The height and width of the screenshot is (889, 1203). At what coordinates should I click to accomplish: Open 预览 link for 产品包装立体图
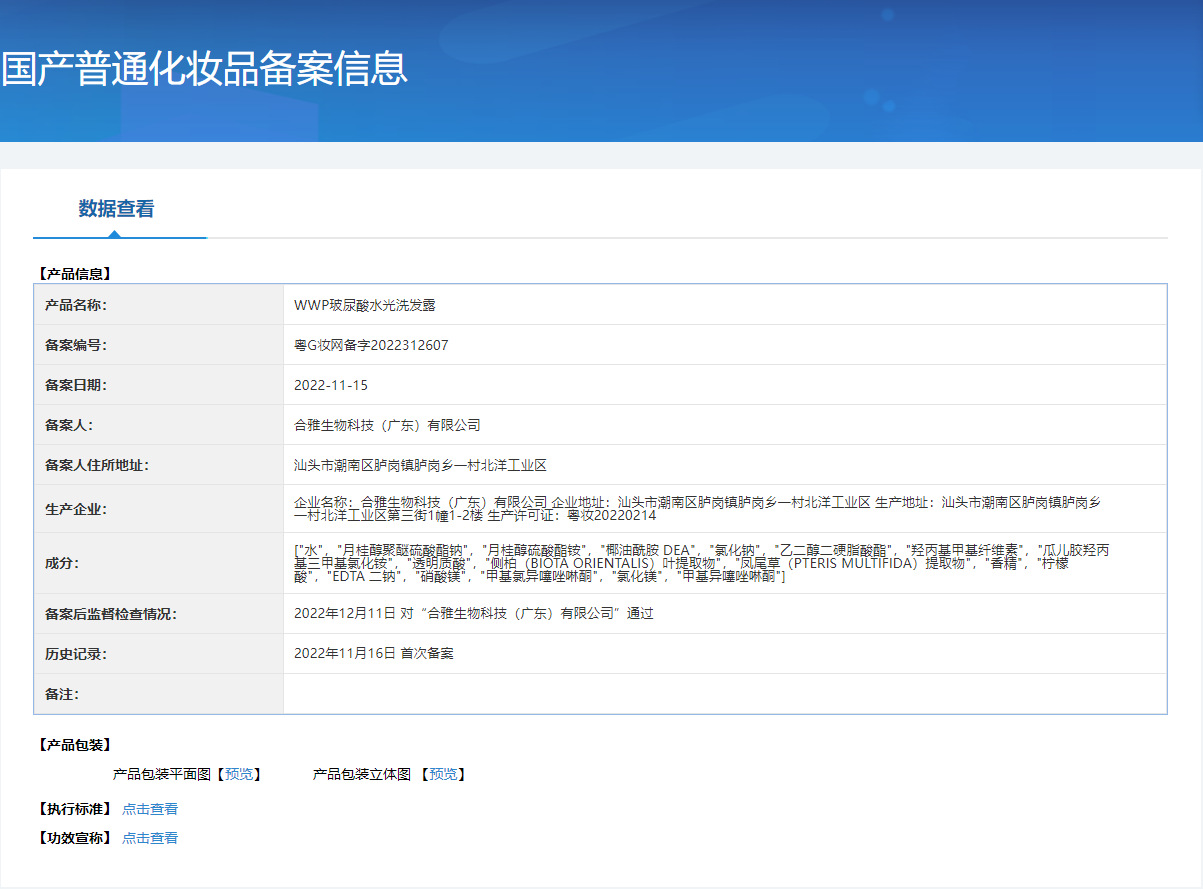click(444, 774)
